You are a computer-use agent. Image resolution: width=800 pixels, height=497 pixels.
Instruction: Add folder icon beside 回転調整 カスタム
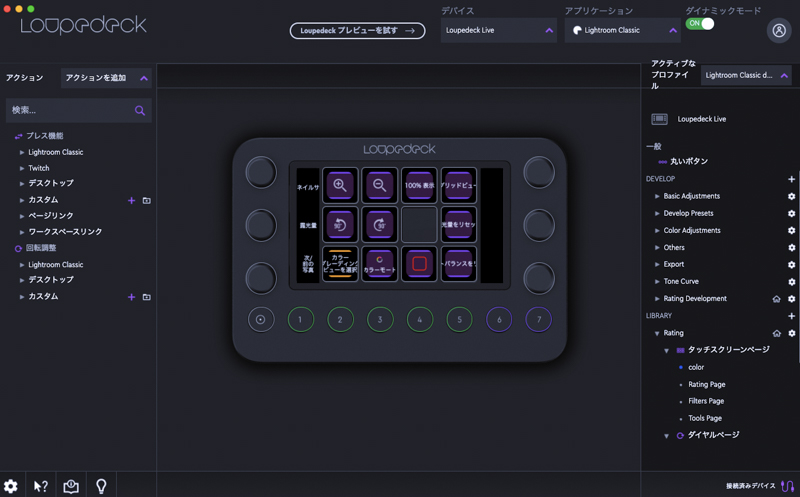click(146, 297)
